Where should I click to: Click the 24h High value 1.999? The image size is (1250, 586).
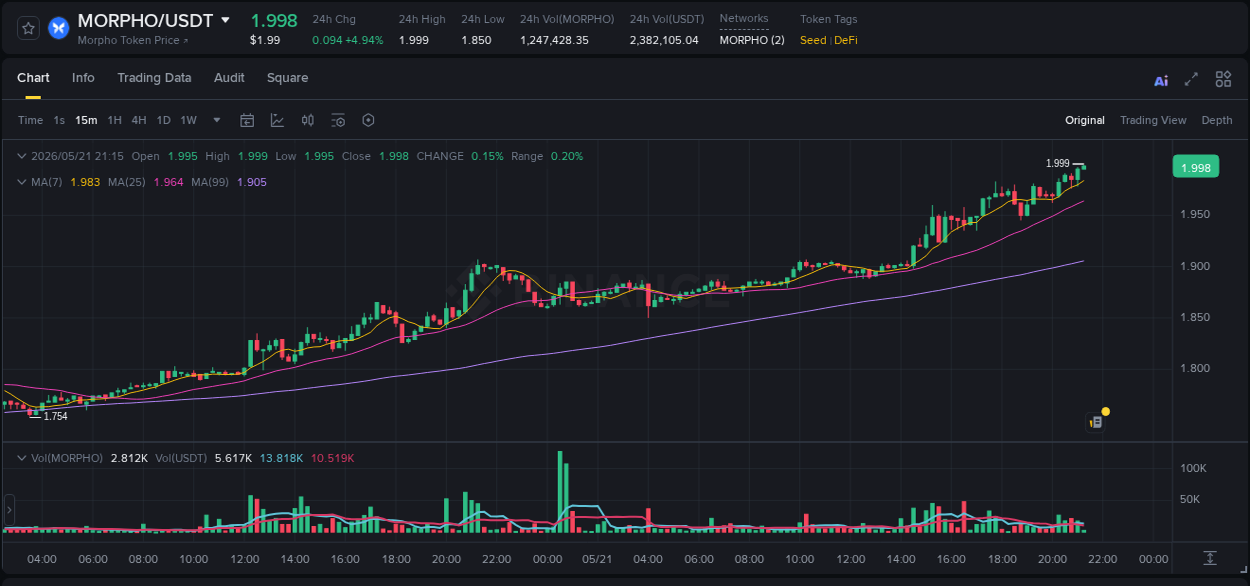(x=414, y=40)
